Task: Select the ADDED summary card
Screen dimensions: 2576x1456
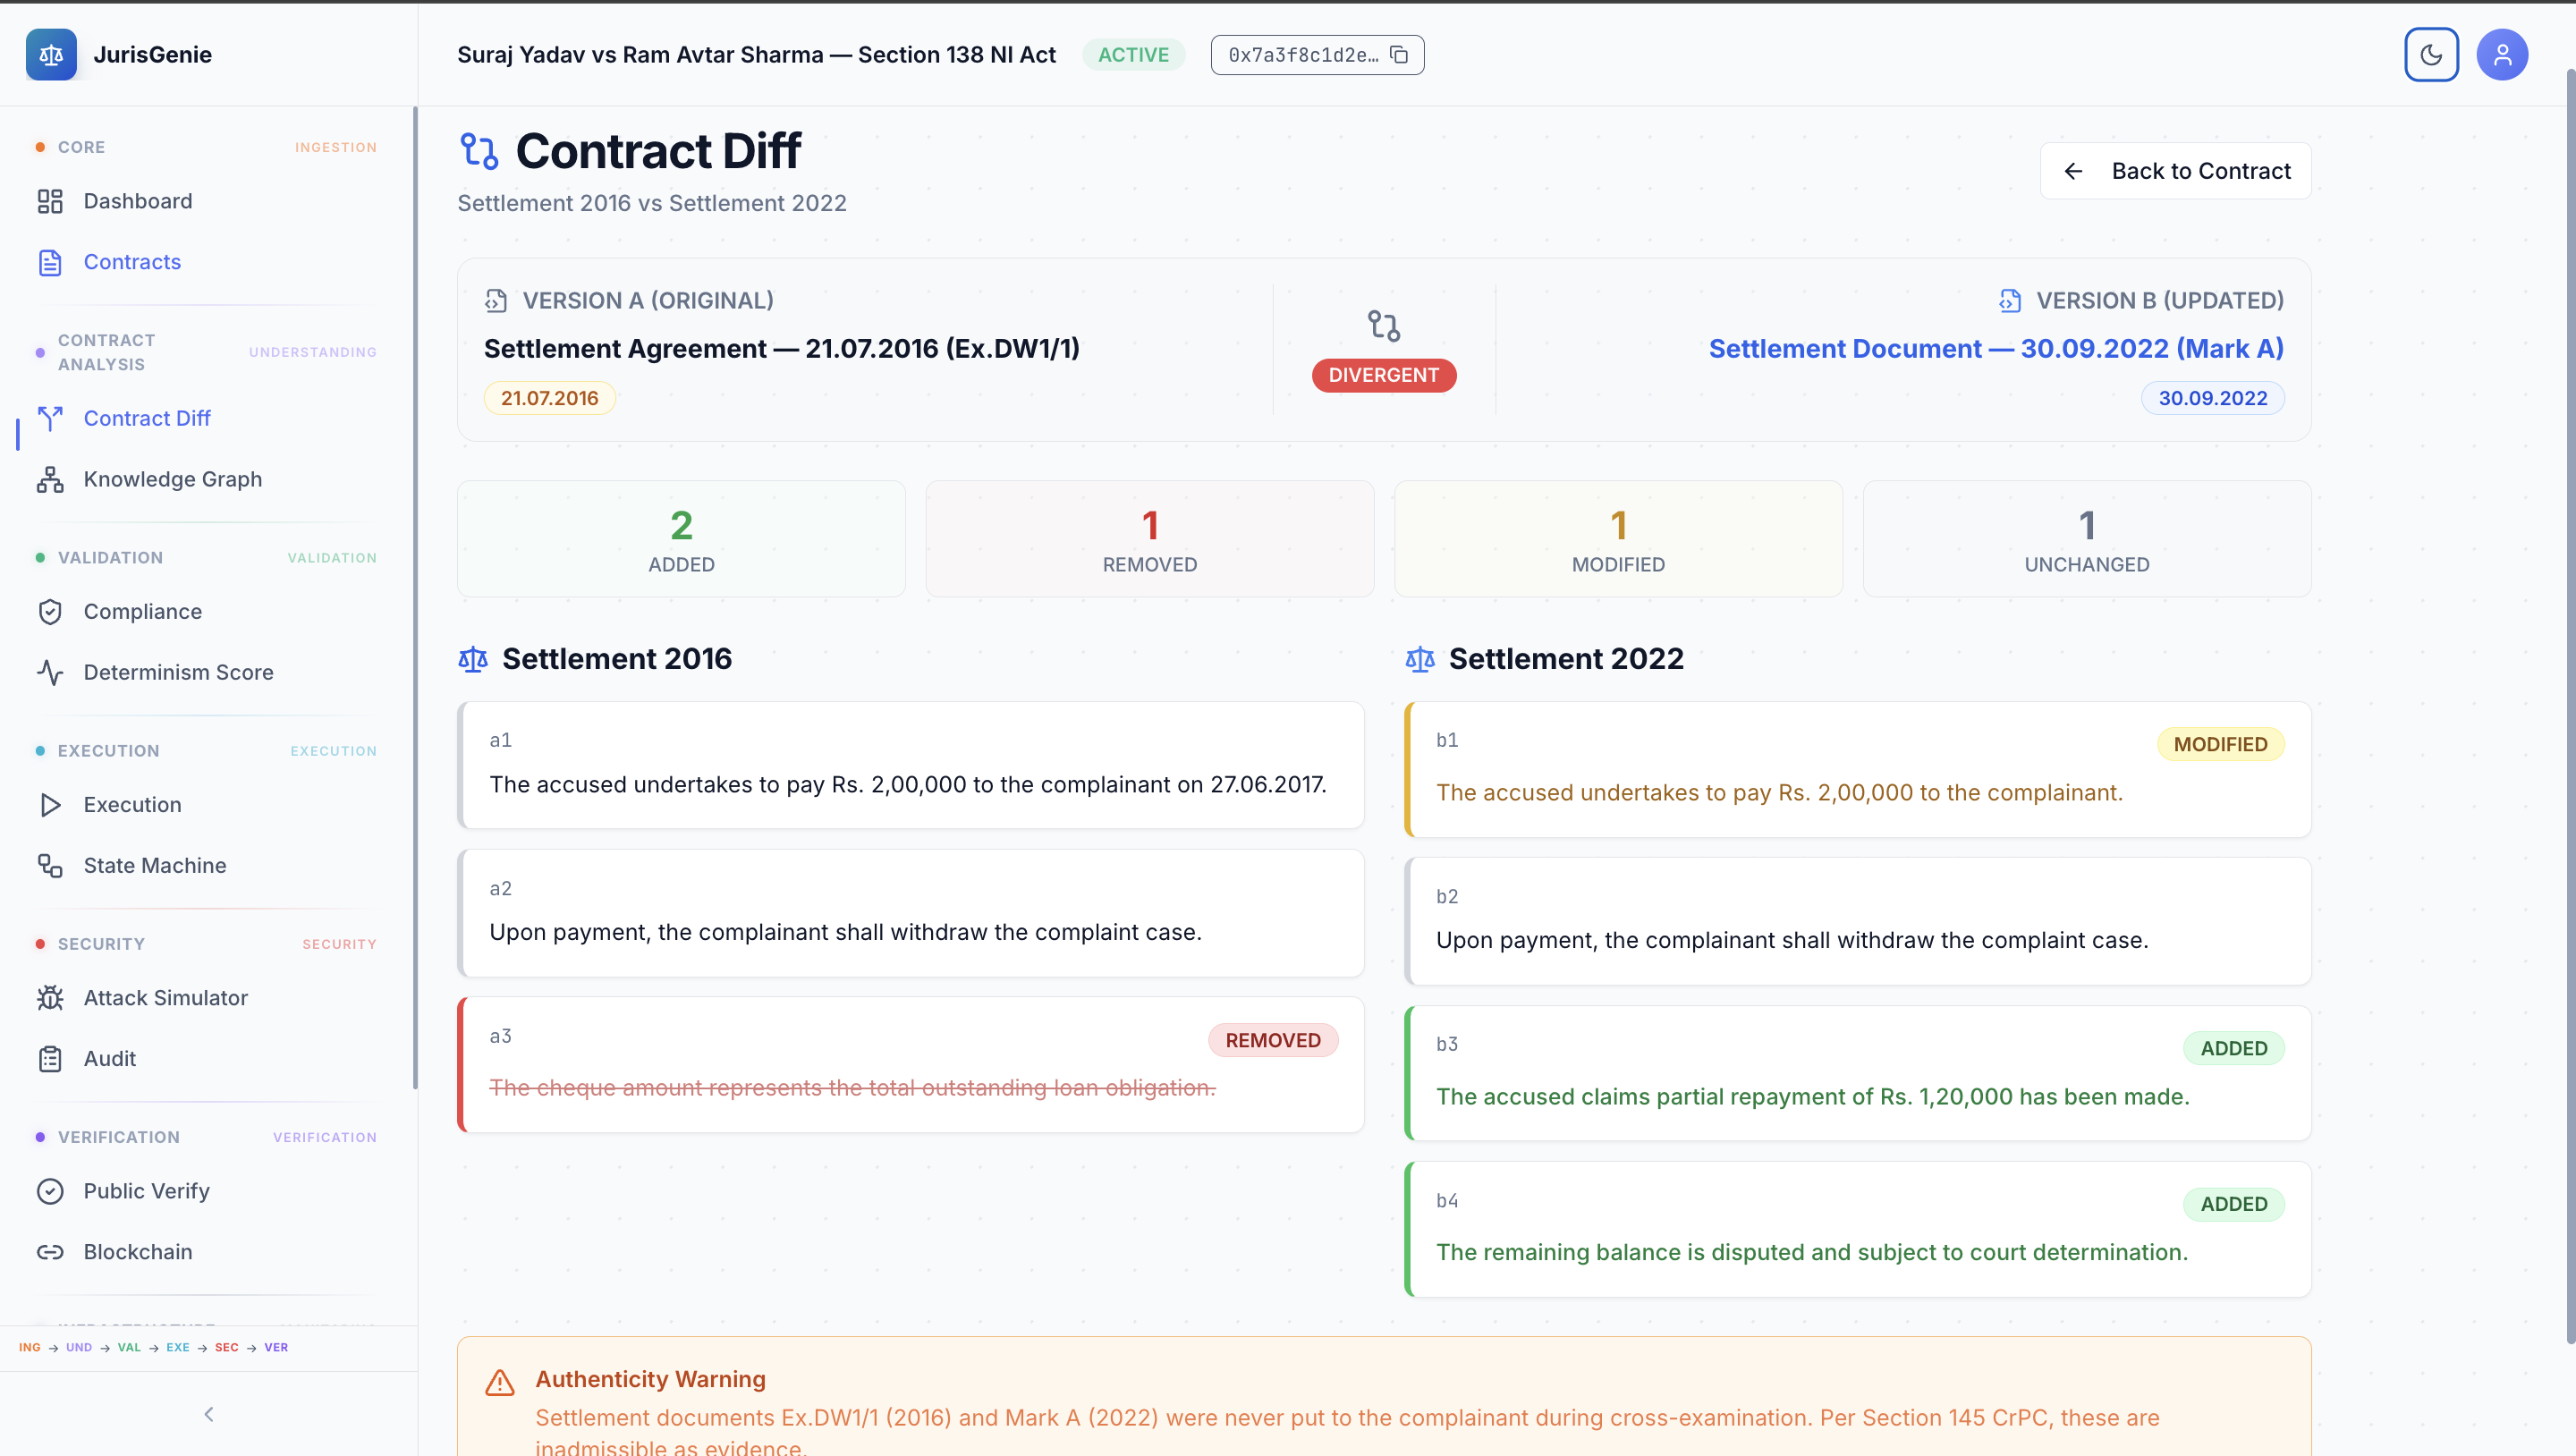Action: [681, 539]
